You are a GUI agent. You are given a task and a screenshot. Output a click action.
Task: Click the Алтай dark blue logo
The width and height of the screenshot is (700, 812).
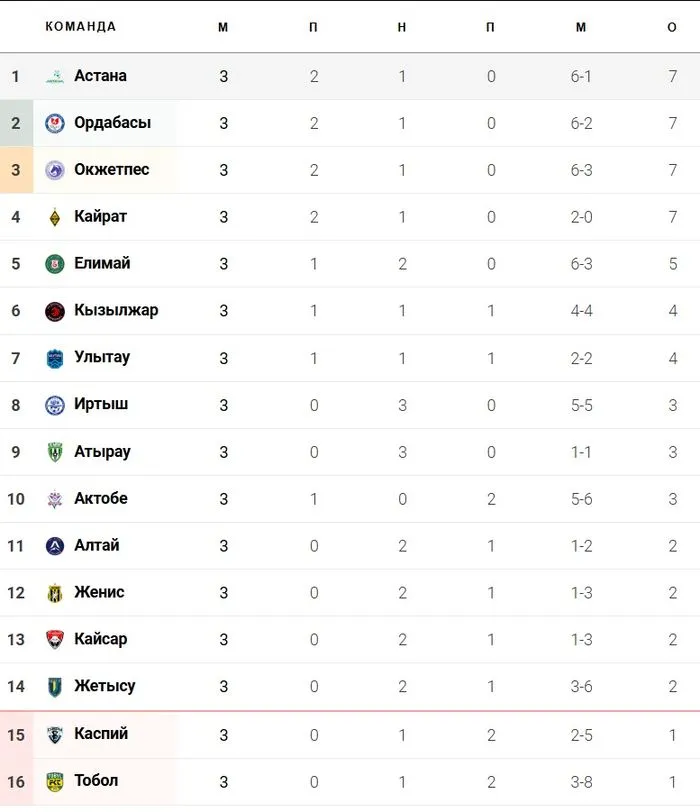click(55, 547)
